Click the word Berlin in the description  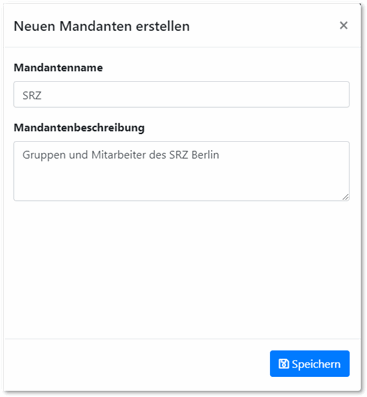[x=205, y=155]
